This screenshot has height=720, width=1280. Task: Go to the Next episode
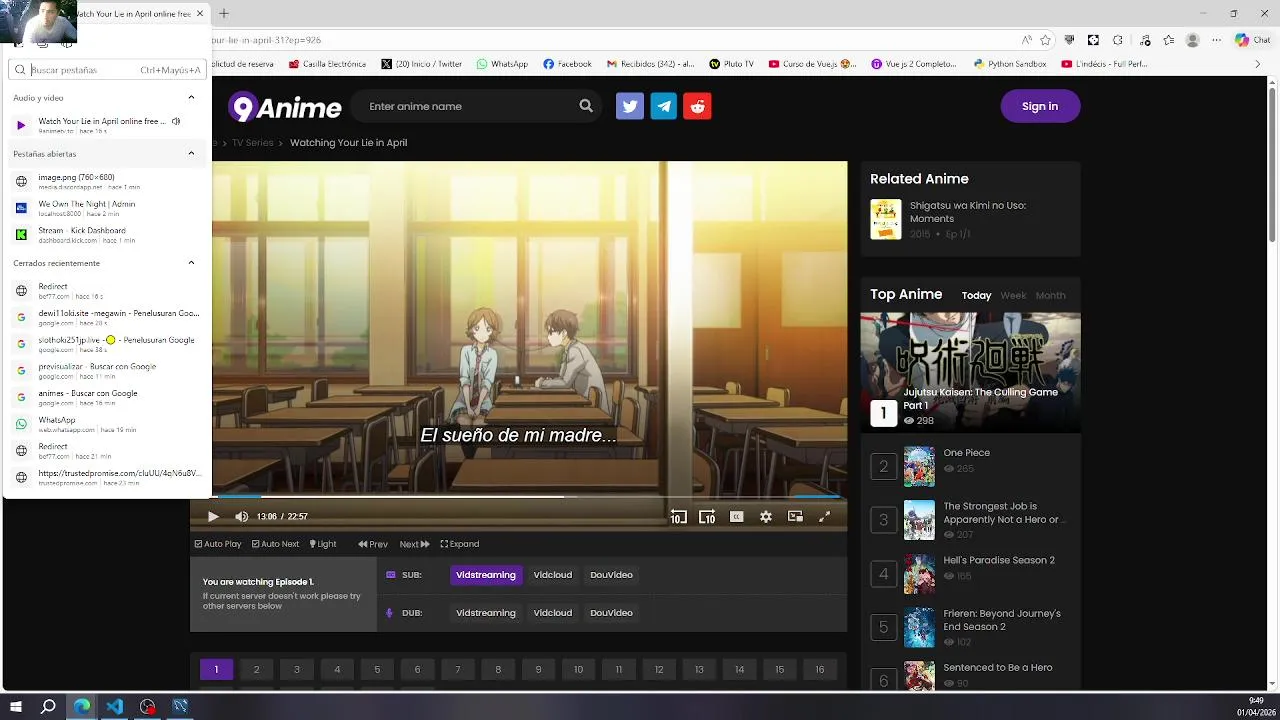pyautogui.click(x=414, y=544)
